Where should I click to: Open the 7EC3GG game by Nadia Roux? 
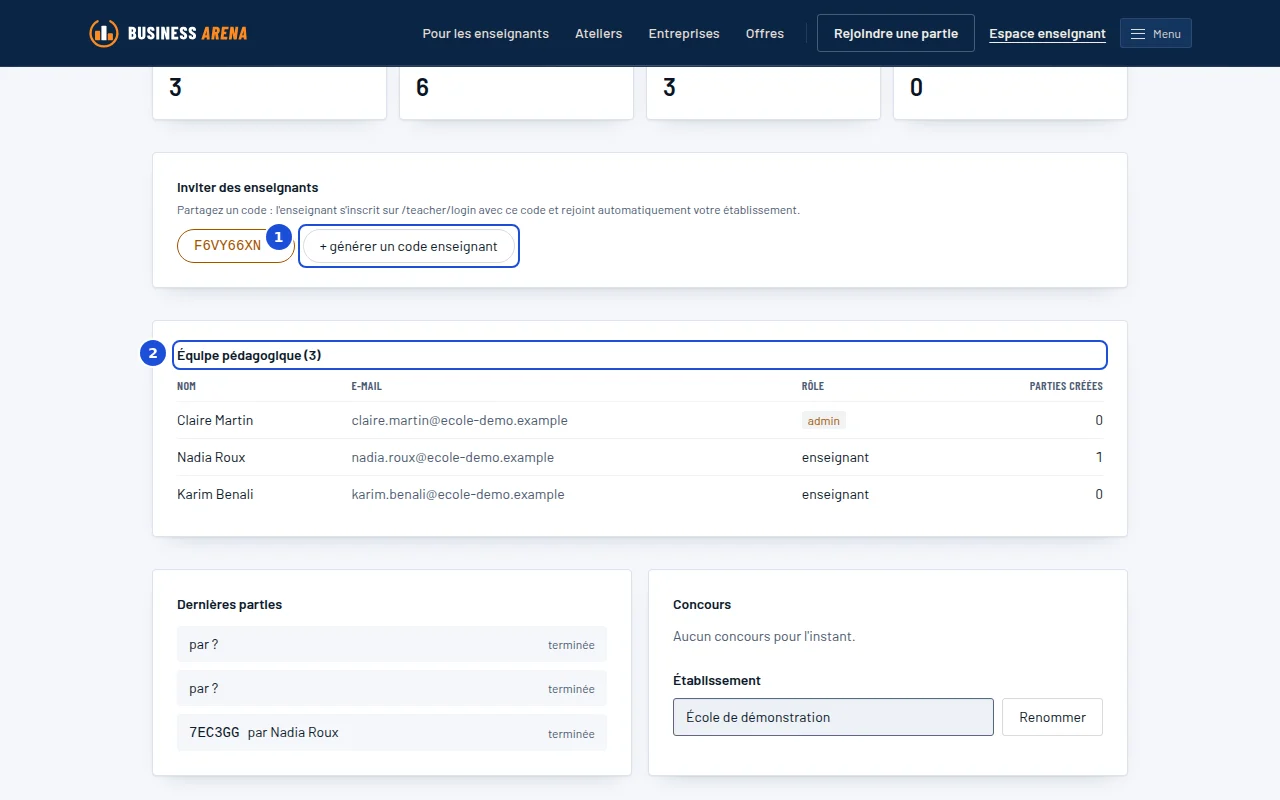click(392, 732)
